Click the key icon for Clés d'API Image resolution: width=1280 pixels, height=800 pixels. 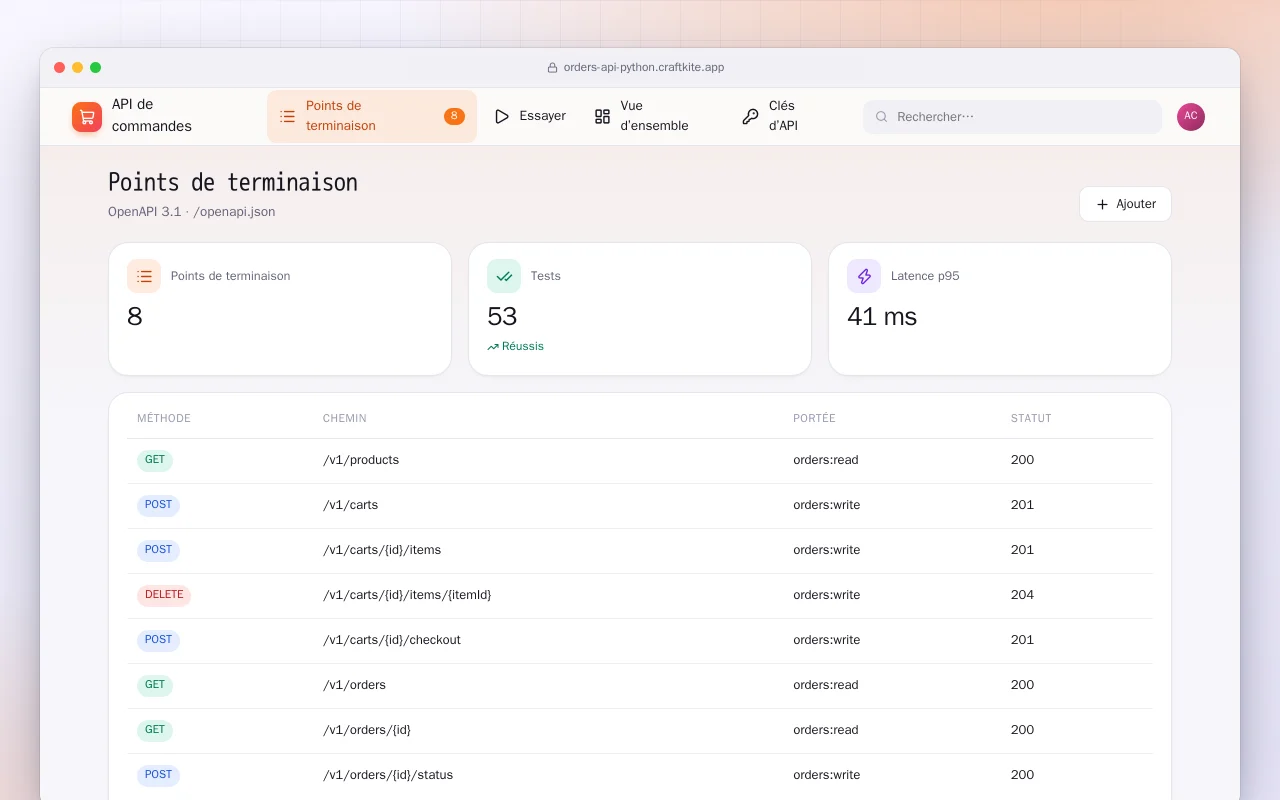click(x=750, y=116)
